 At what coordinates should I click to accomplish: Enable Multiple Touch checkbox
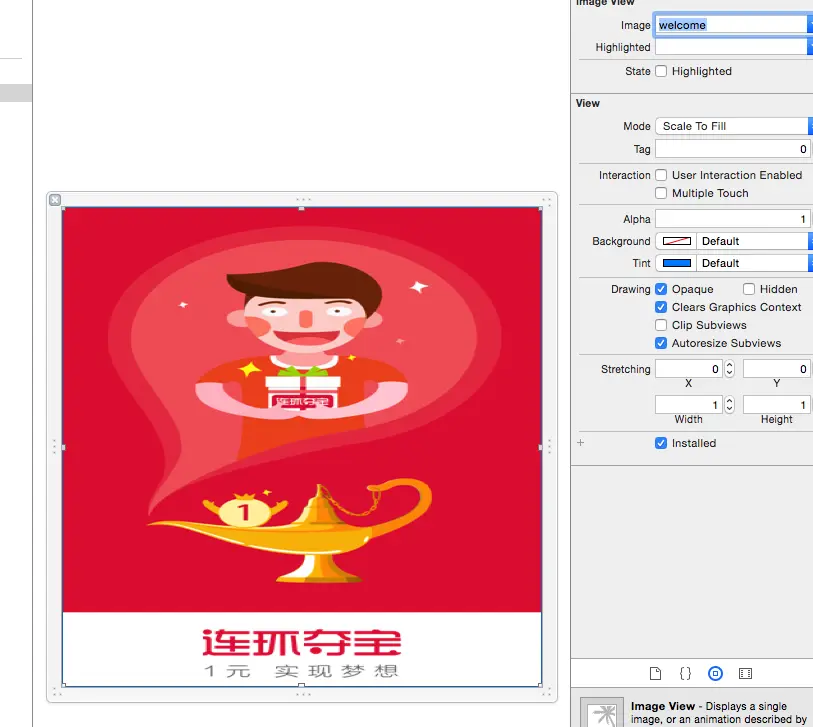click(661, 193)
